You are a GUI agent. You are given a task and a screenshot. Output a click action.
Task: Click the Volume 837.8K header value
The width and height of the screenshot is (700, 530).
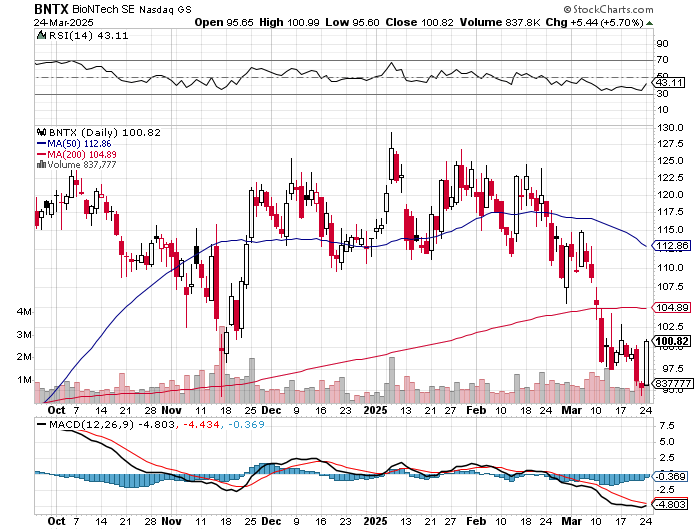(501, 22)
